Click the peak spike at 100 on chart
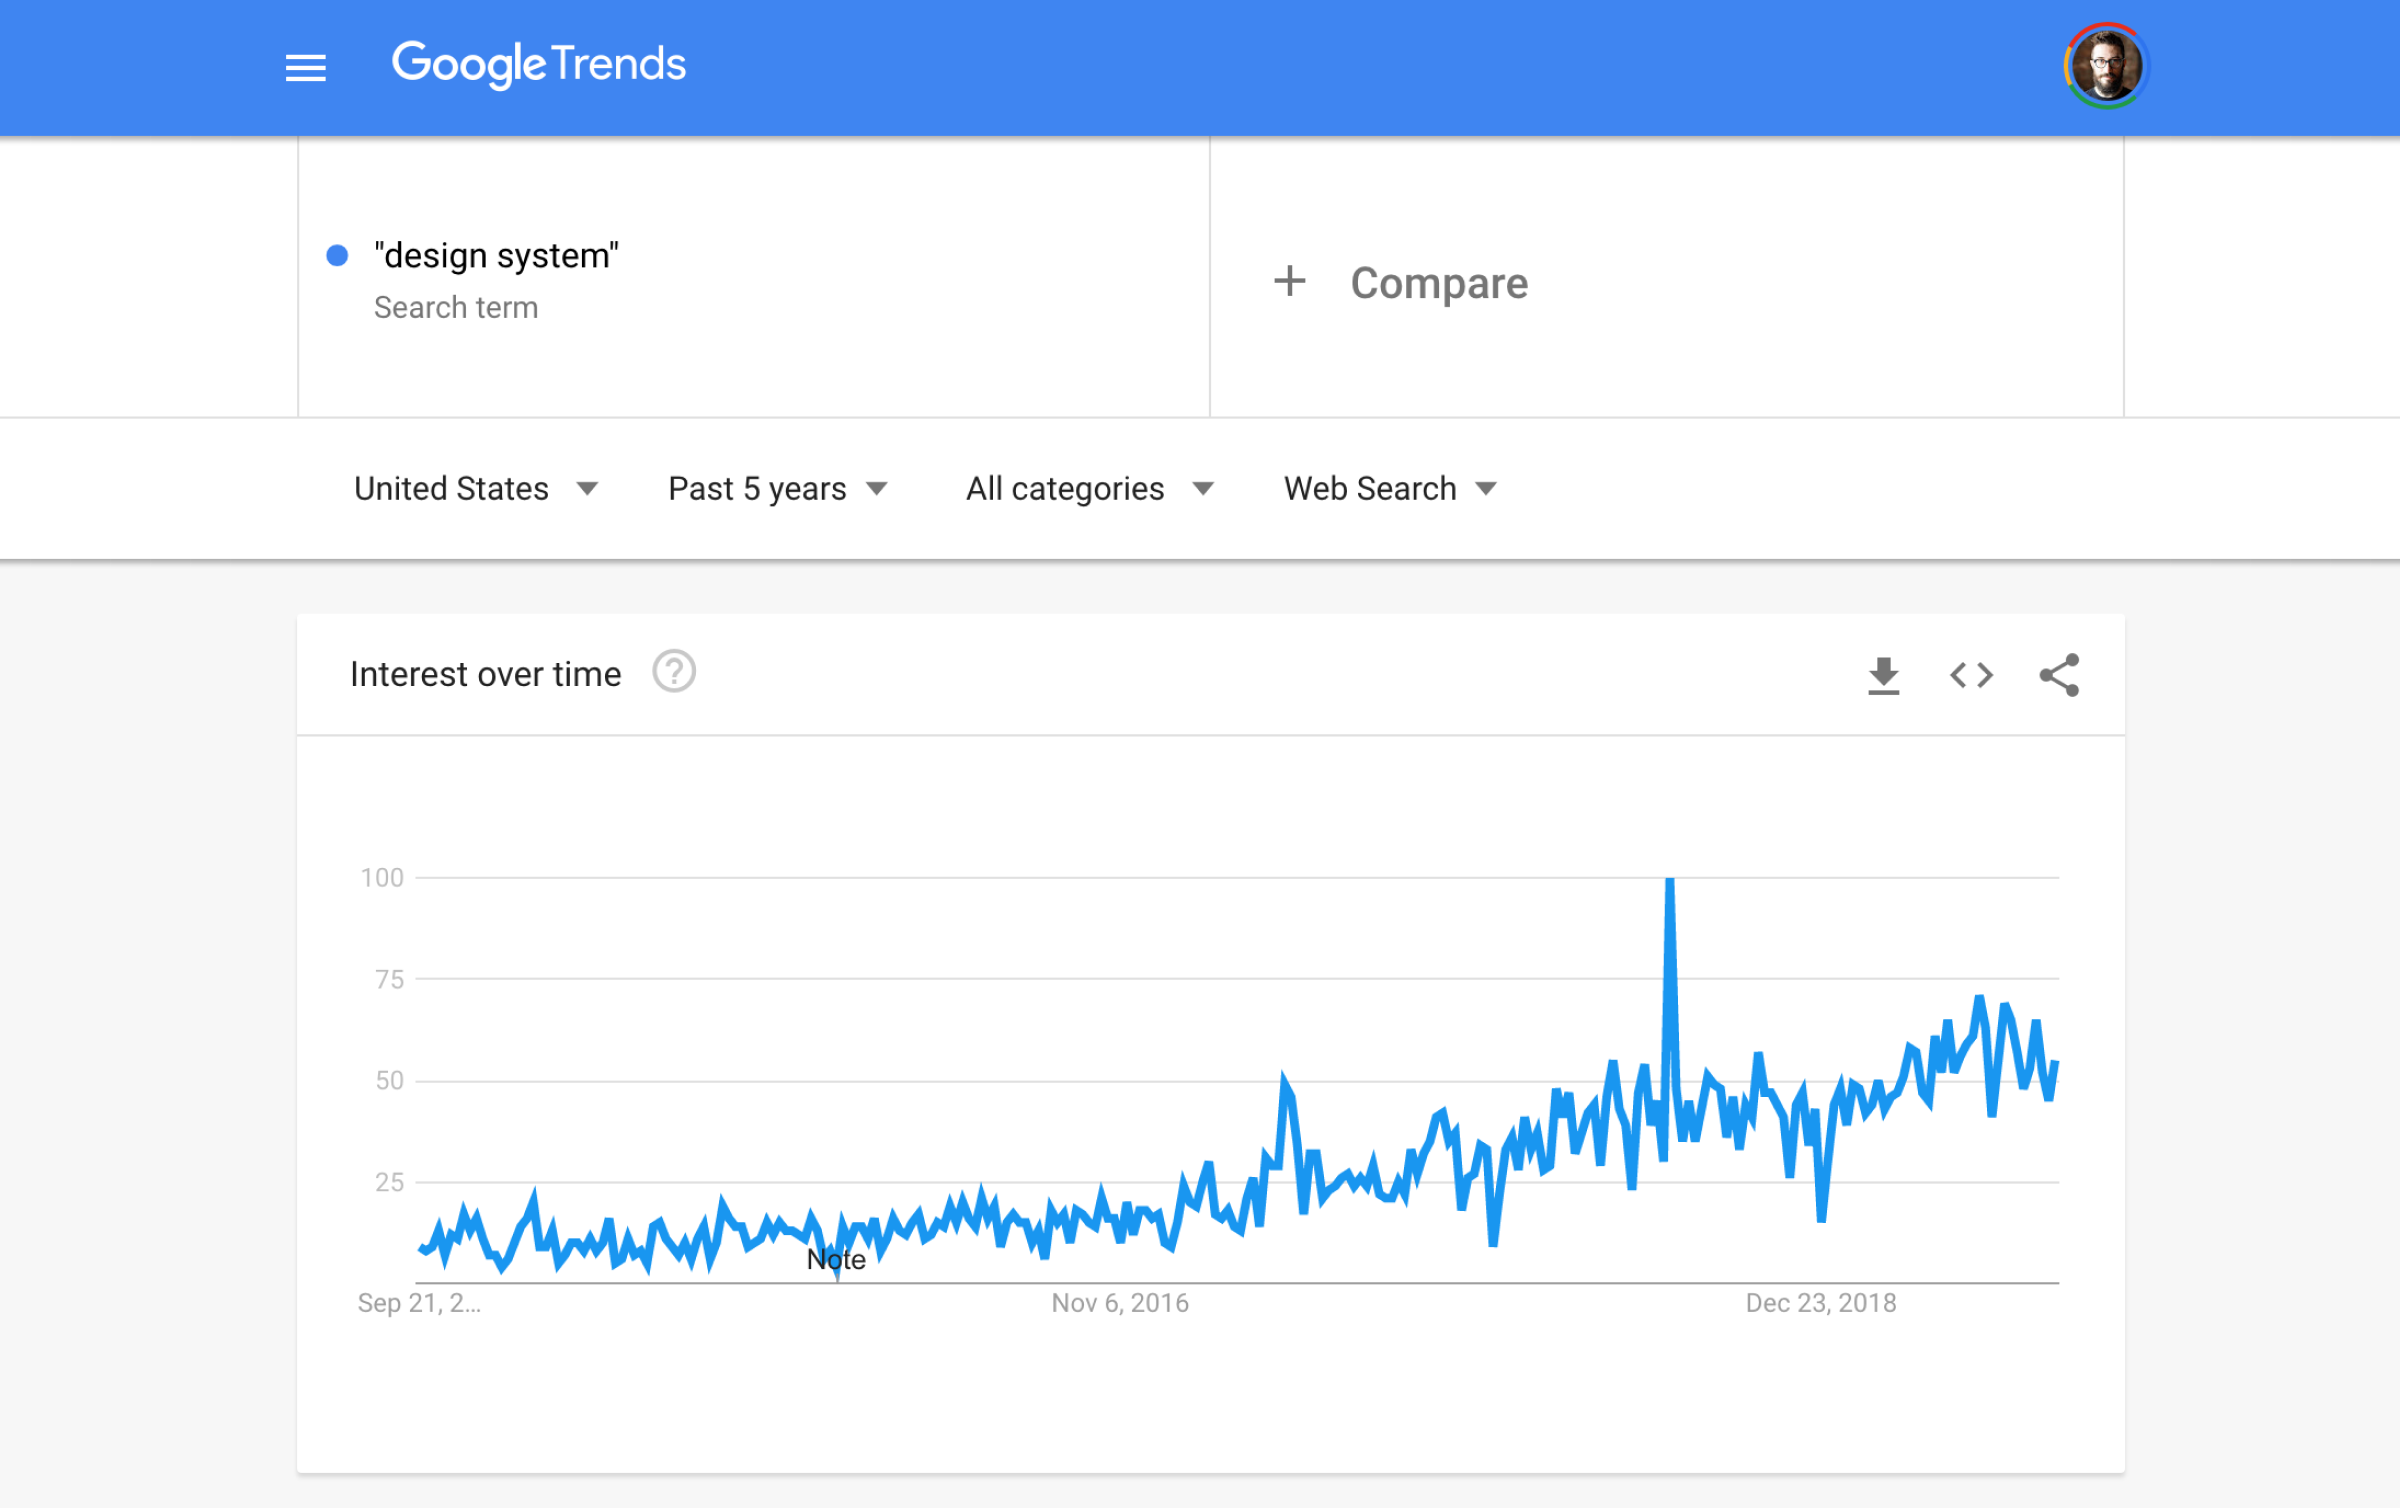 point(1669,881)
